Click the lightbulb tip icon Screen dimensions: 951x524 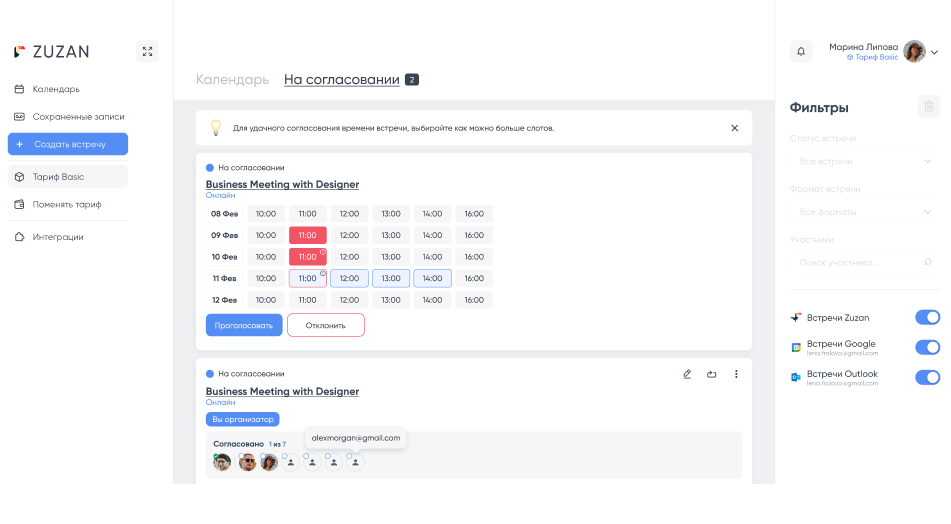(215, 127)
